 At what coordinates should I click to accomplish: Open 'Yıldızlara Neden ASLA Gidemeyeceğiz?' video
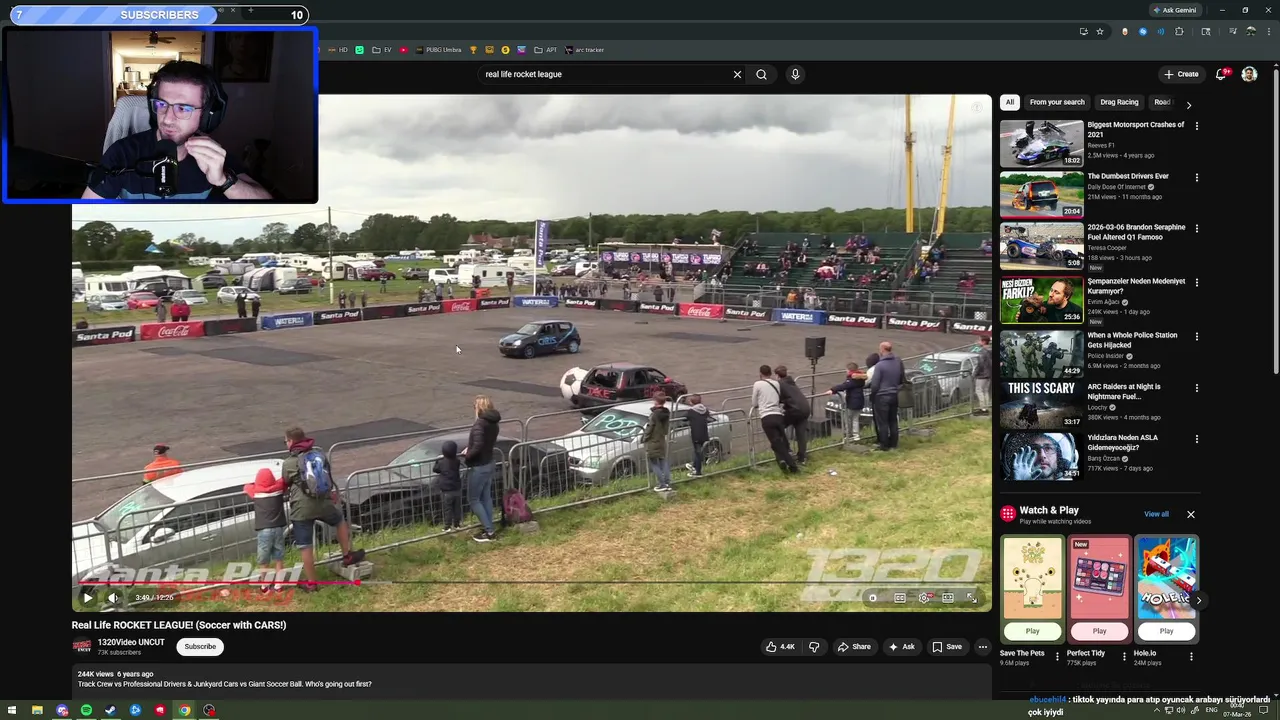tap(1122, 442)
